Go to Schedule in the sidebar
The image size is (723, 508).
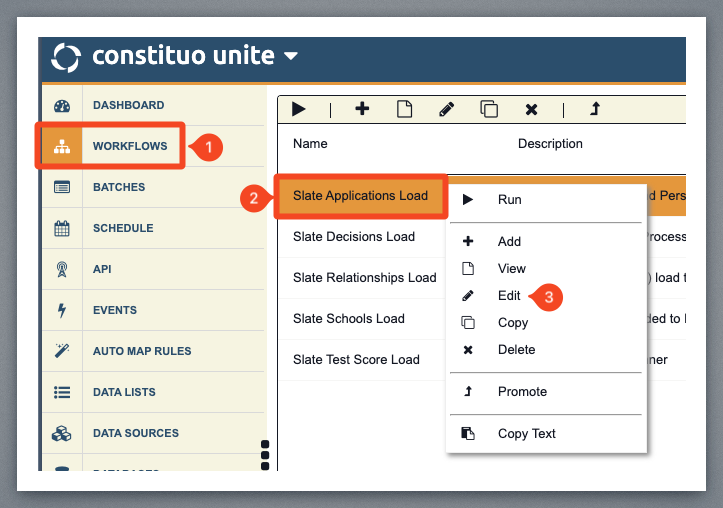[x=123, y=228]
